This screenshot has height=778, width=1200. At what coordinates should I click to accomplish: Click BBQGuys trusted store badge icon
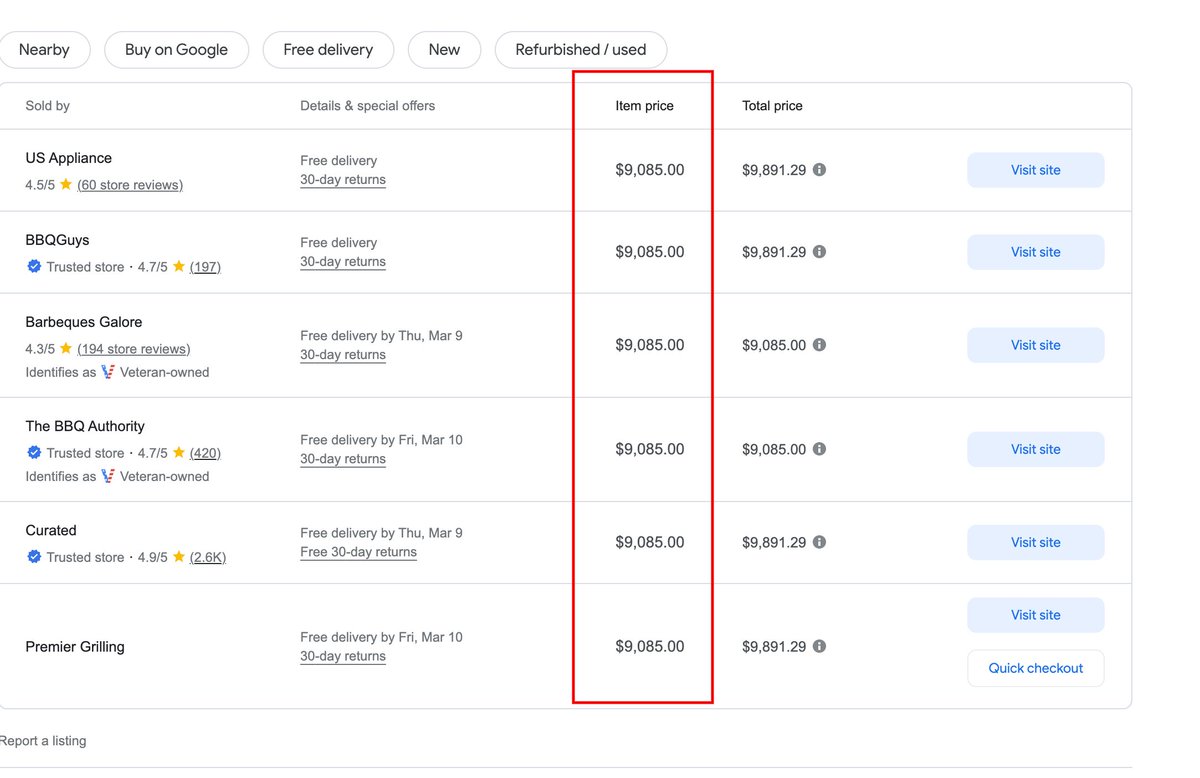click(x=34, y=267)
